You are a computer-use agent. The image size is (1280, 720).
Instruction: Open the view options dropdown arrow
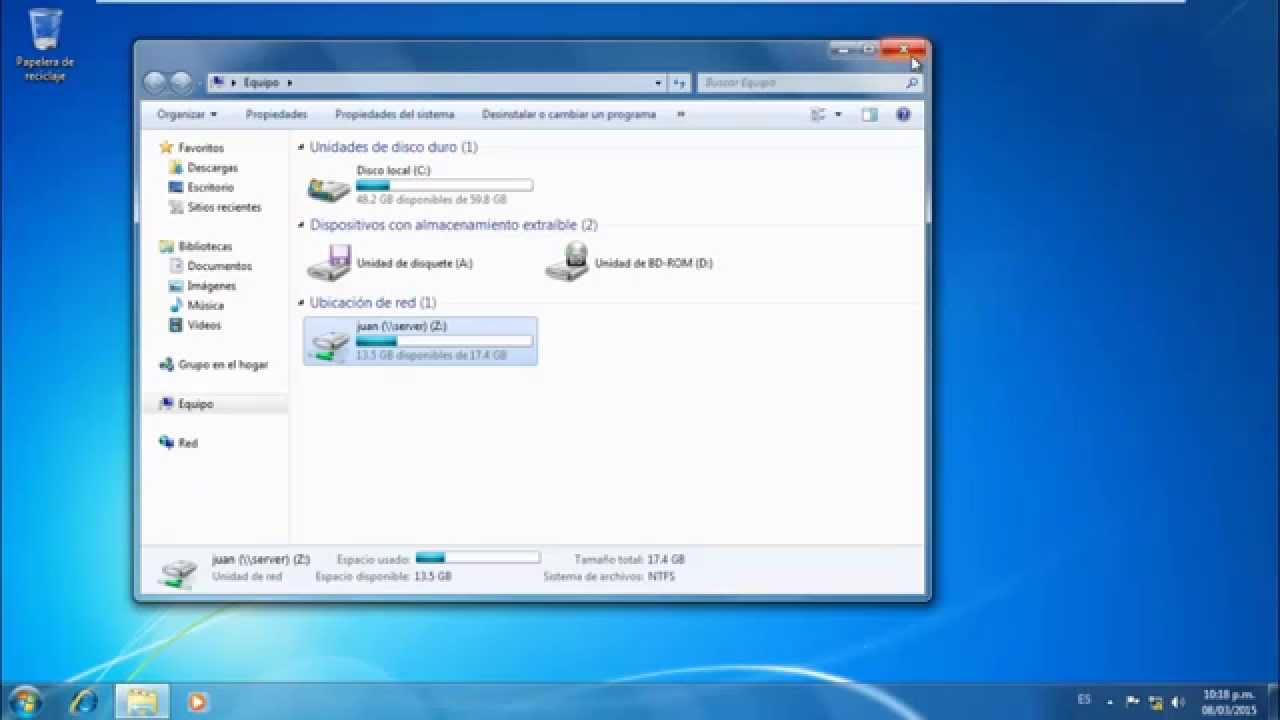point(838,115)
